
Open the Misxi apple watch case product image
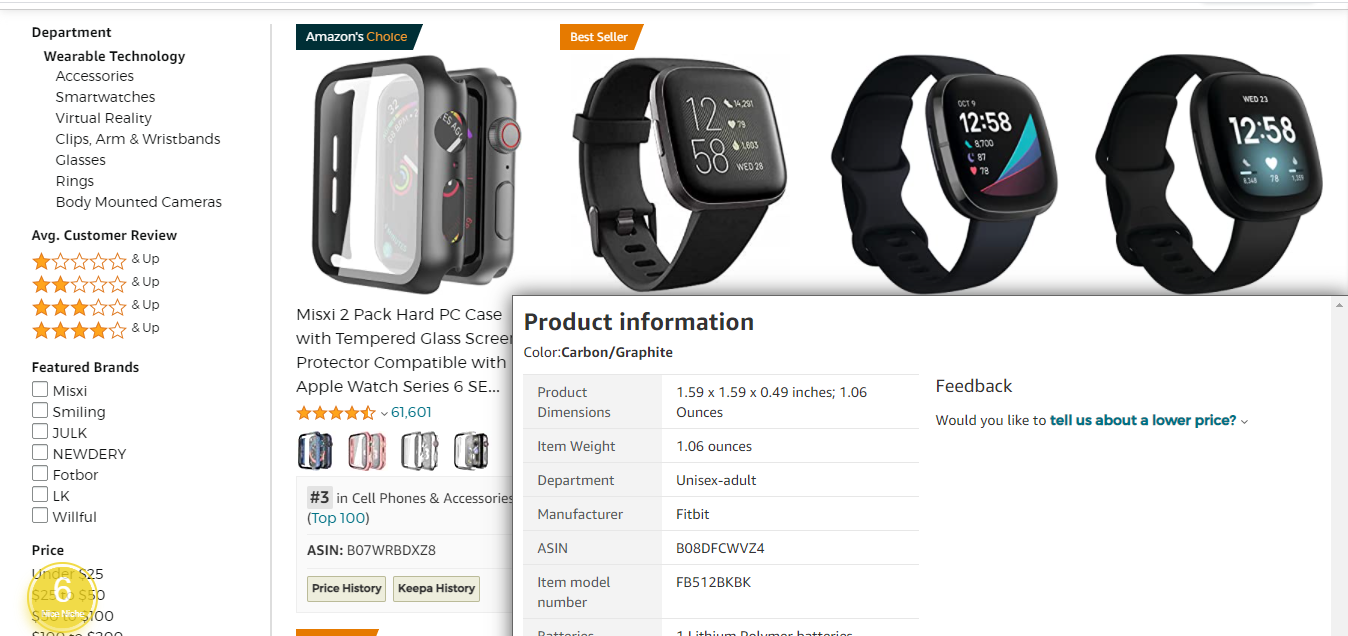[x=414, y=174]
